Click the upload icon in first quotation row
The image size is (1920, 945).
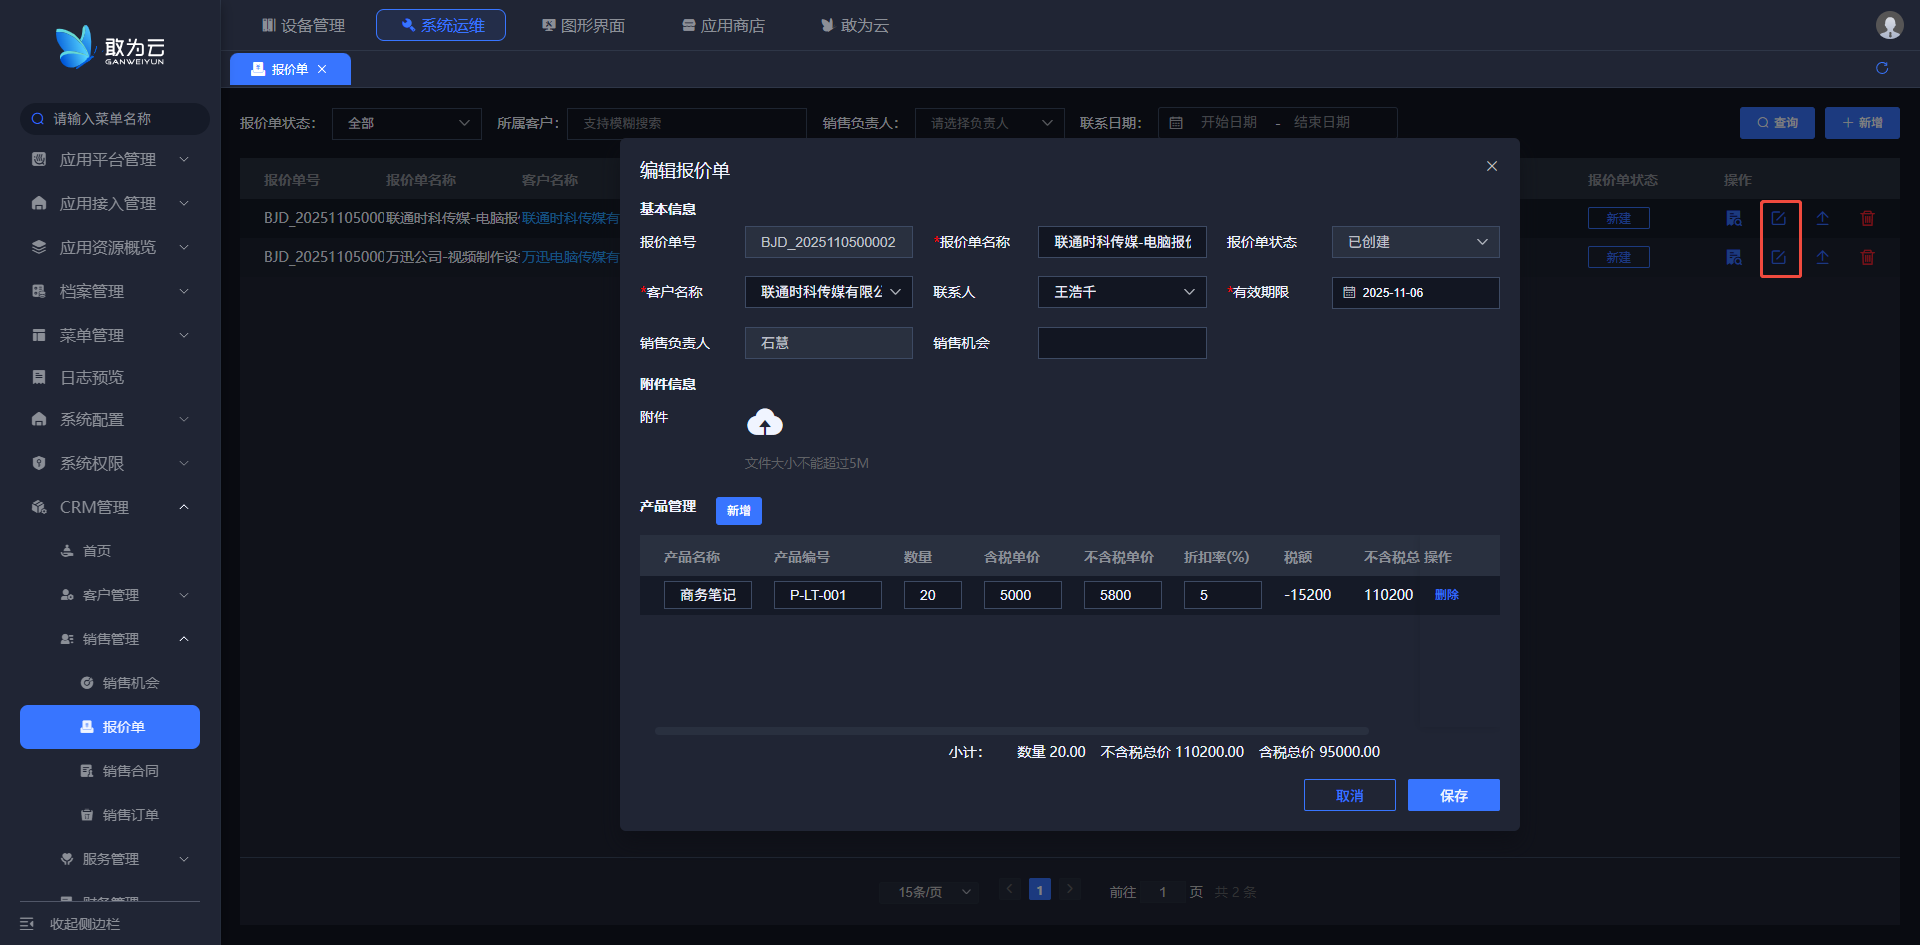[x=1823, y=218]
